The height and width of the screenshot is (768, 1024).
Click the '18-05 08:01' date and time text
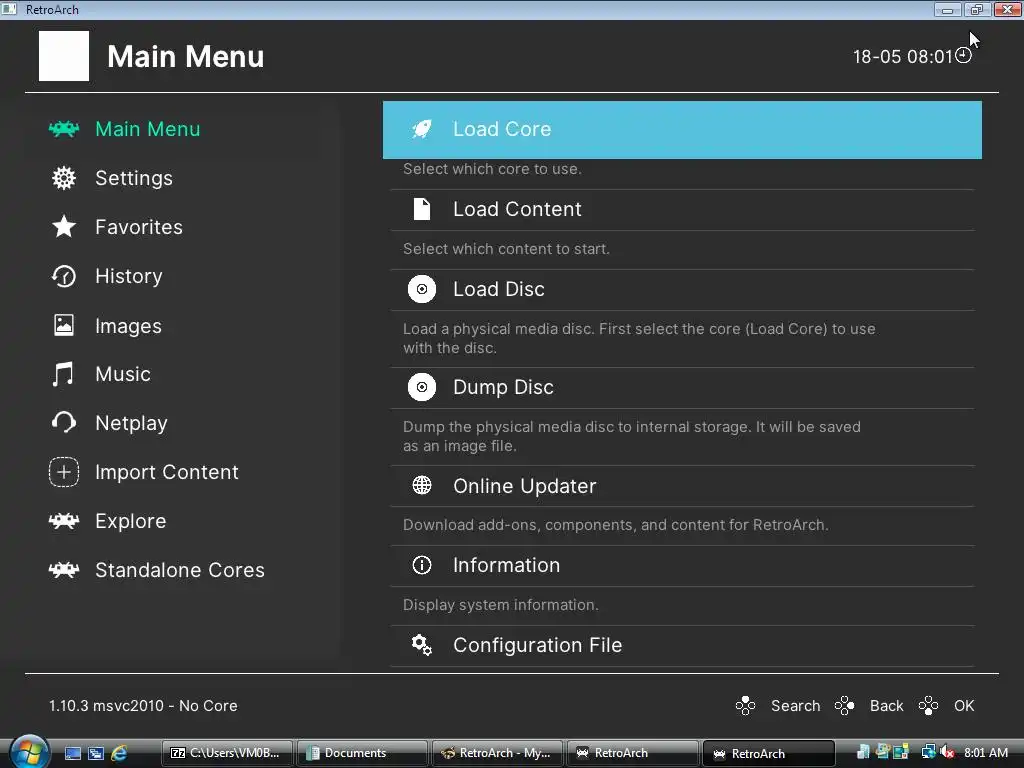coord(903,56)
